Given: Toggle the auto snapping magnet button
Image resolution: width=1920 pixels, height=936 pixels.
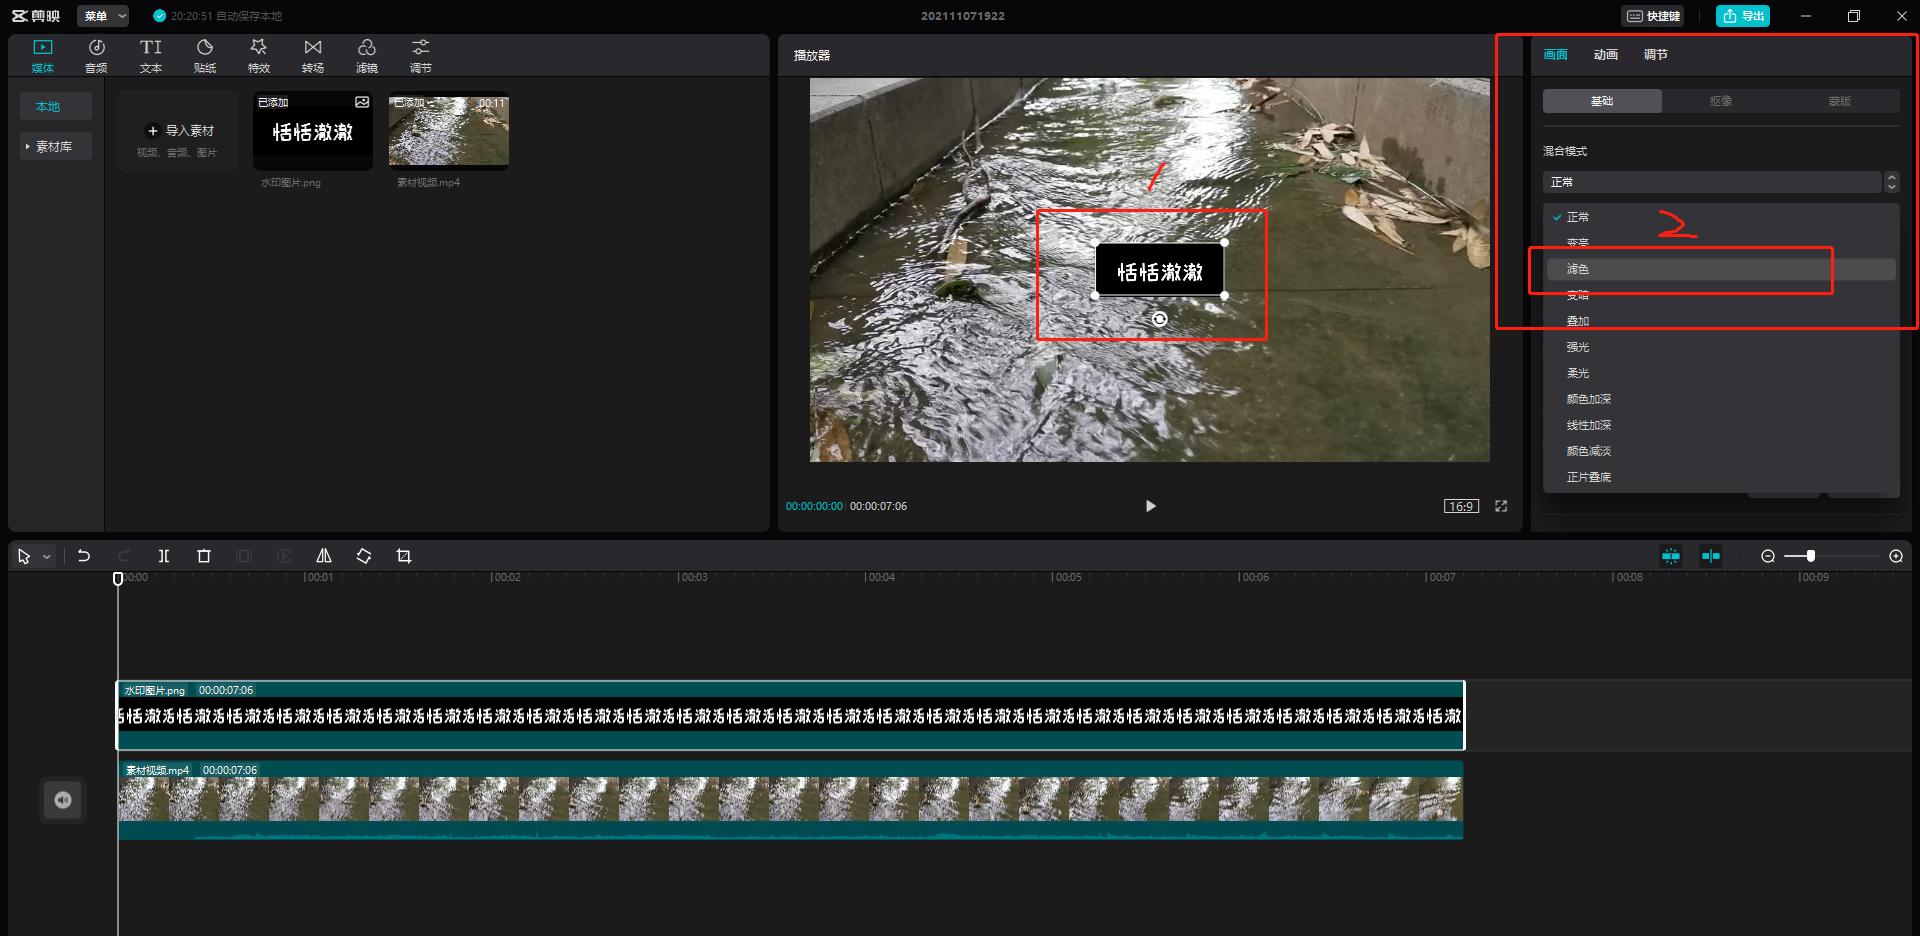Looking at the screenshot, I should (x=1671, y=556).
